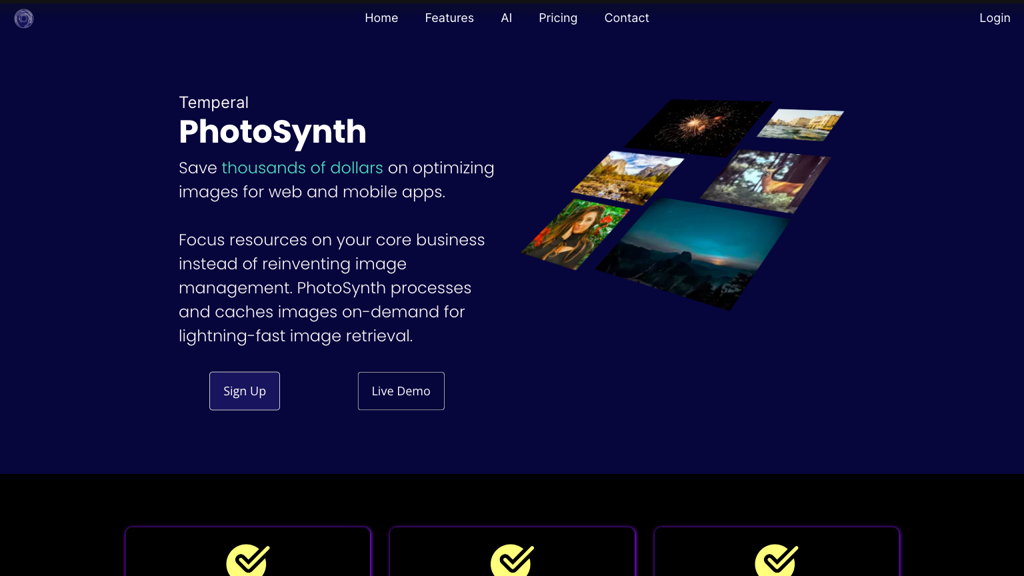
Task: Open the Features nav item
Action: point(449,18)
